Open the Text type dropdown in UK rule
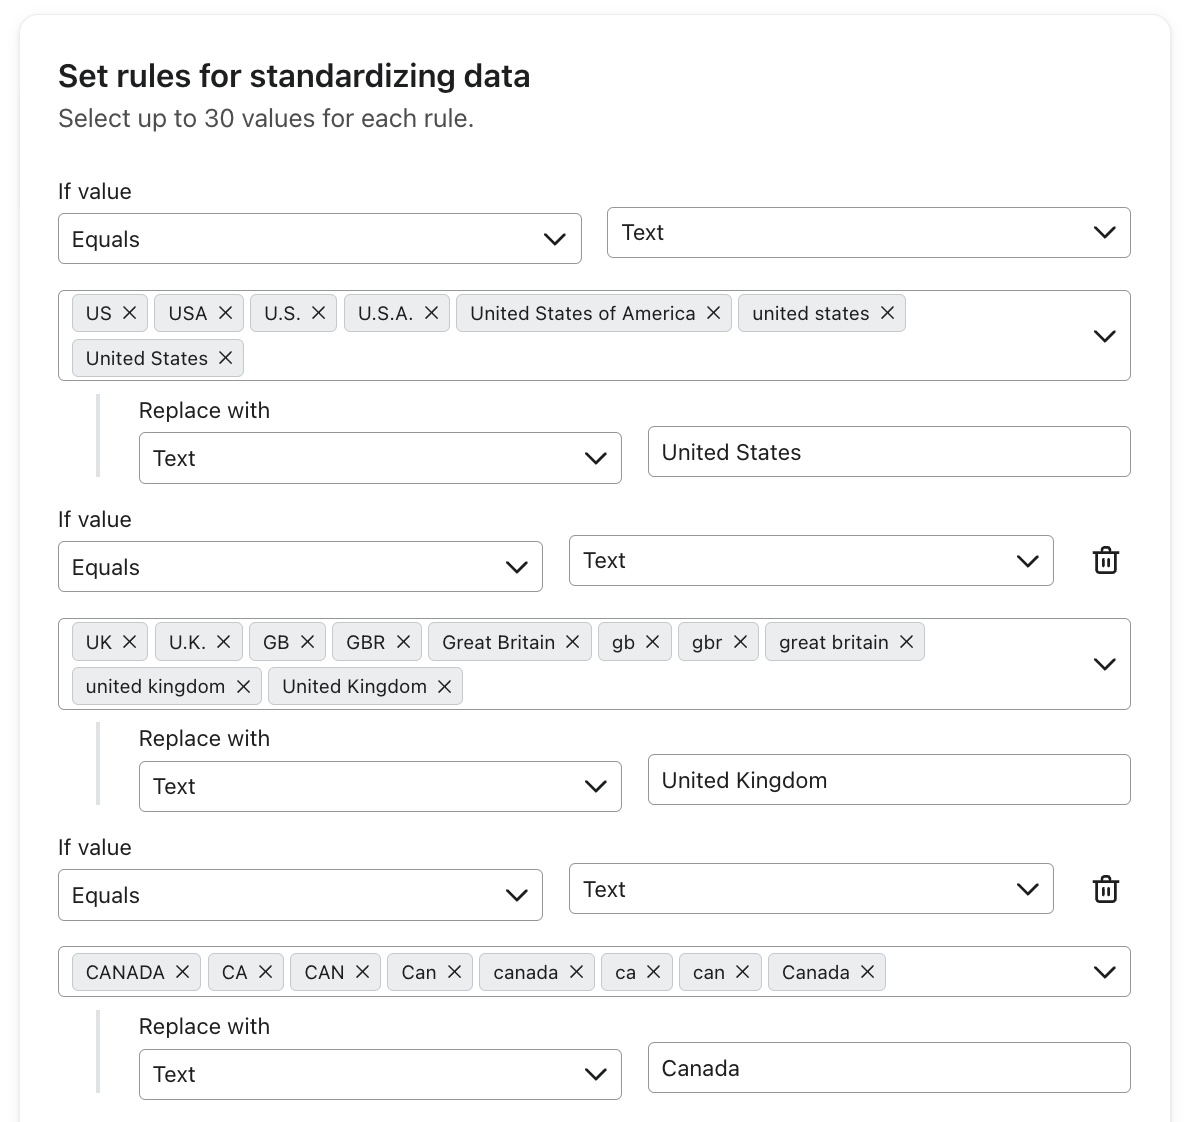This screenshot has width=1190, height=1122. pos(810,561)
